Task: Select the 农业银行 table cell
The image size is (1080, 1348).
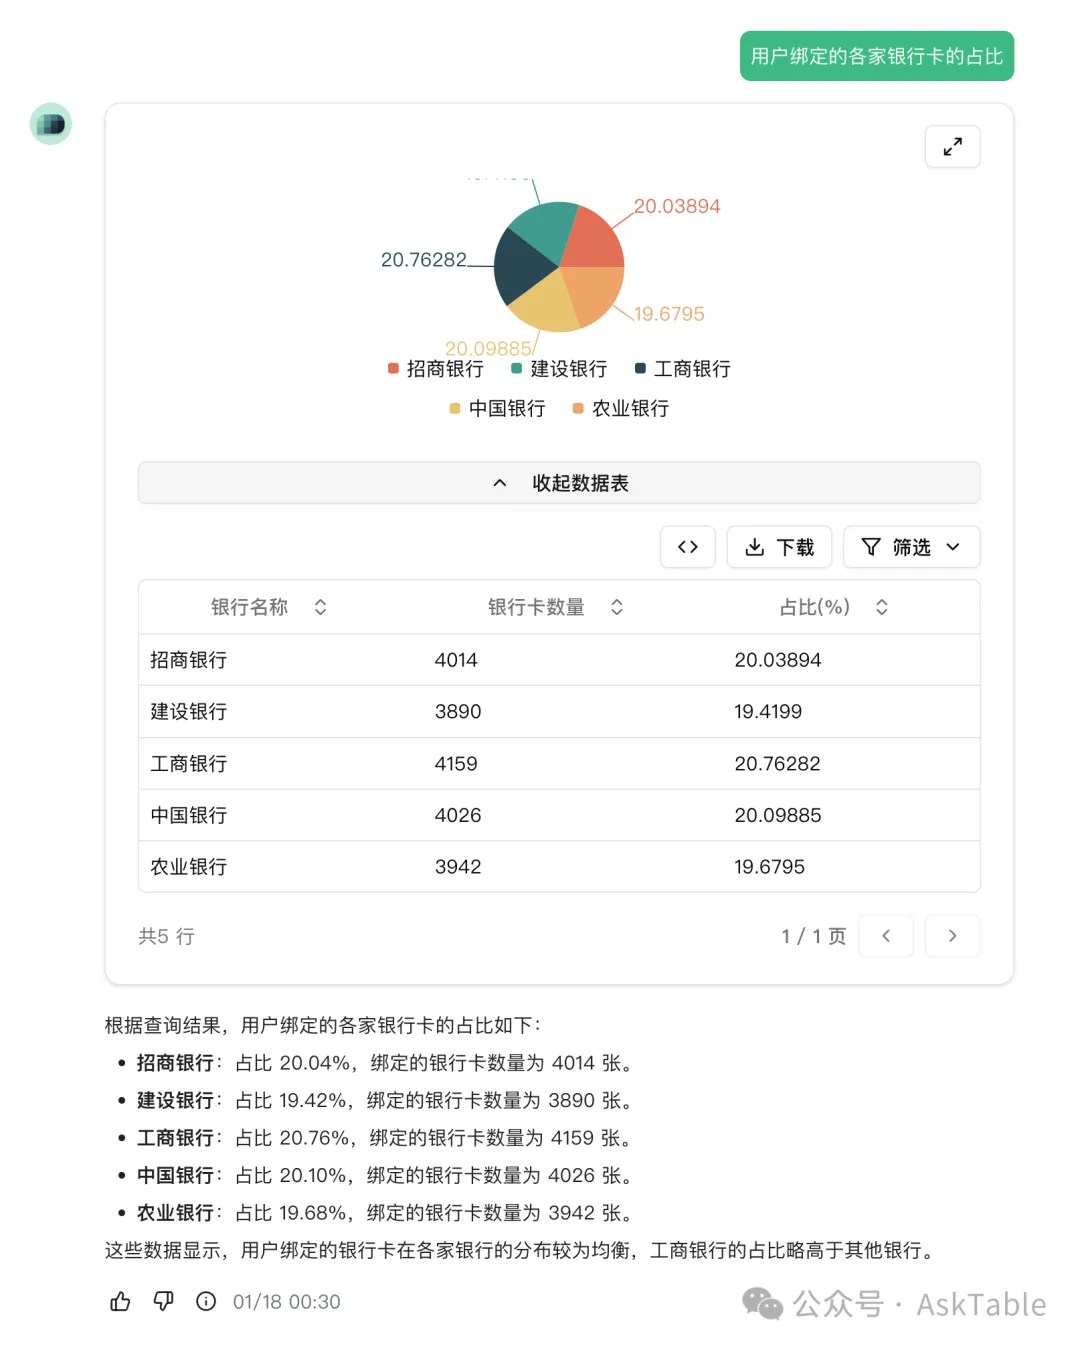Action: 189,867
